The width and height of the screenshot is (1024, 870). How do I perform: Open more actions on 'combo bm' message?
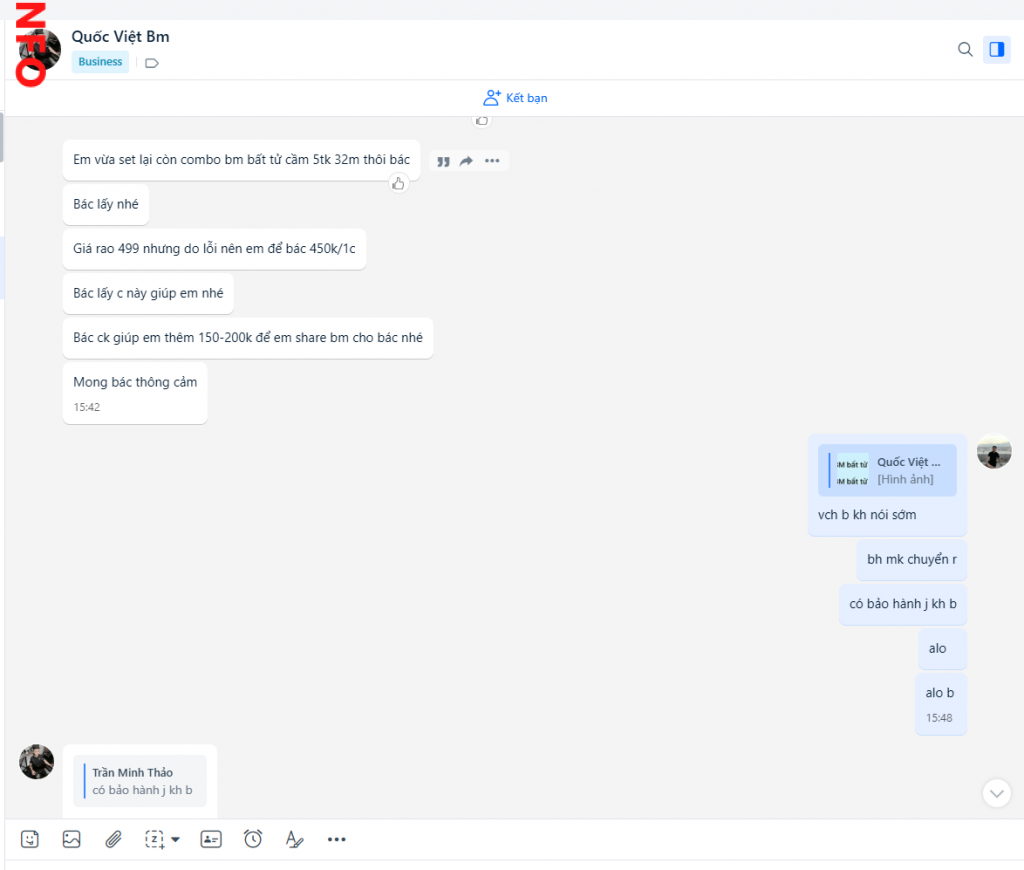[x=492, y=161]
